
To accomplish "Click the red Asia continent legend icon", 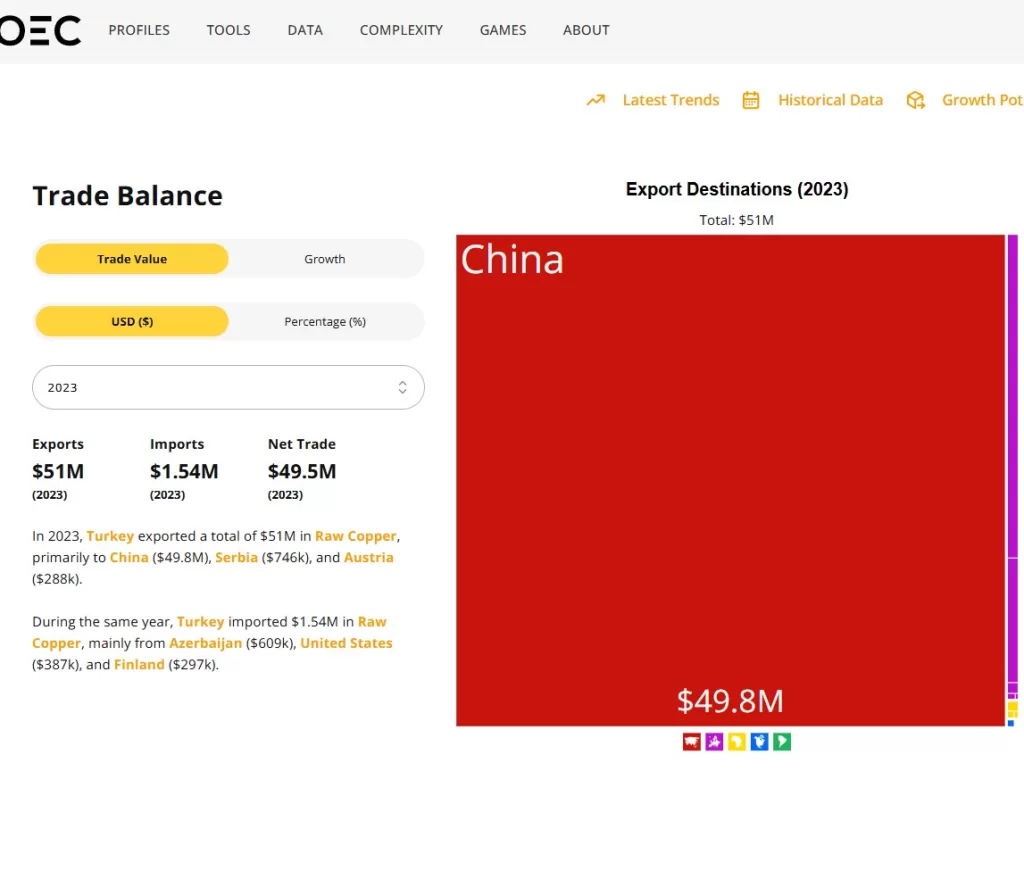I will [691, 742].
